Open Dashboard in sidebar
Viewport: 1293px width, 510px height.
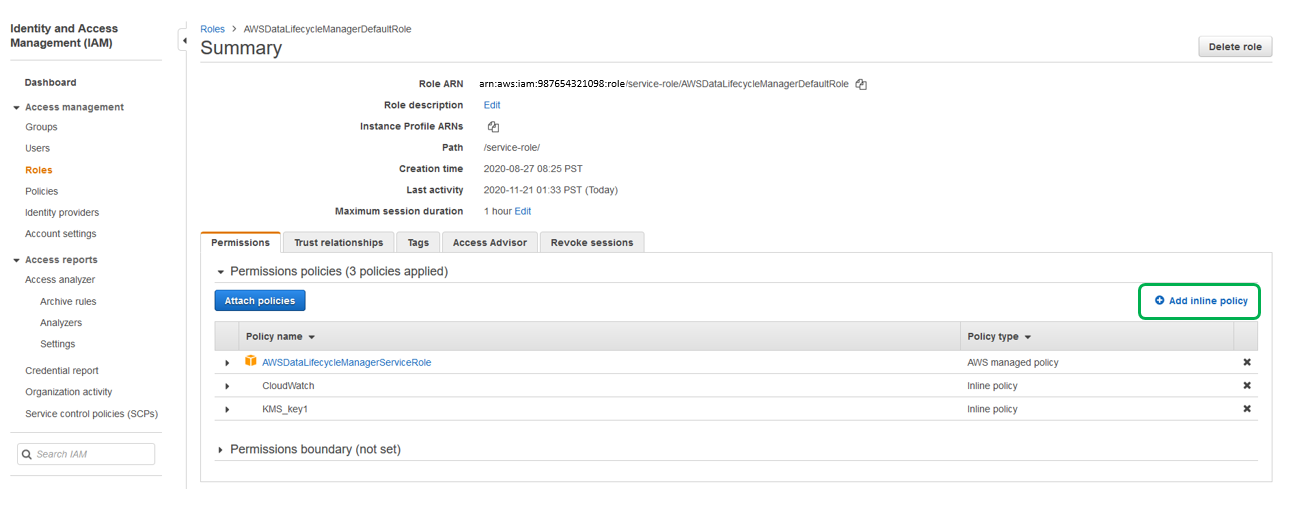tap(50, 82)
